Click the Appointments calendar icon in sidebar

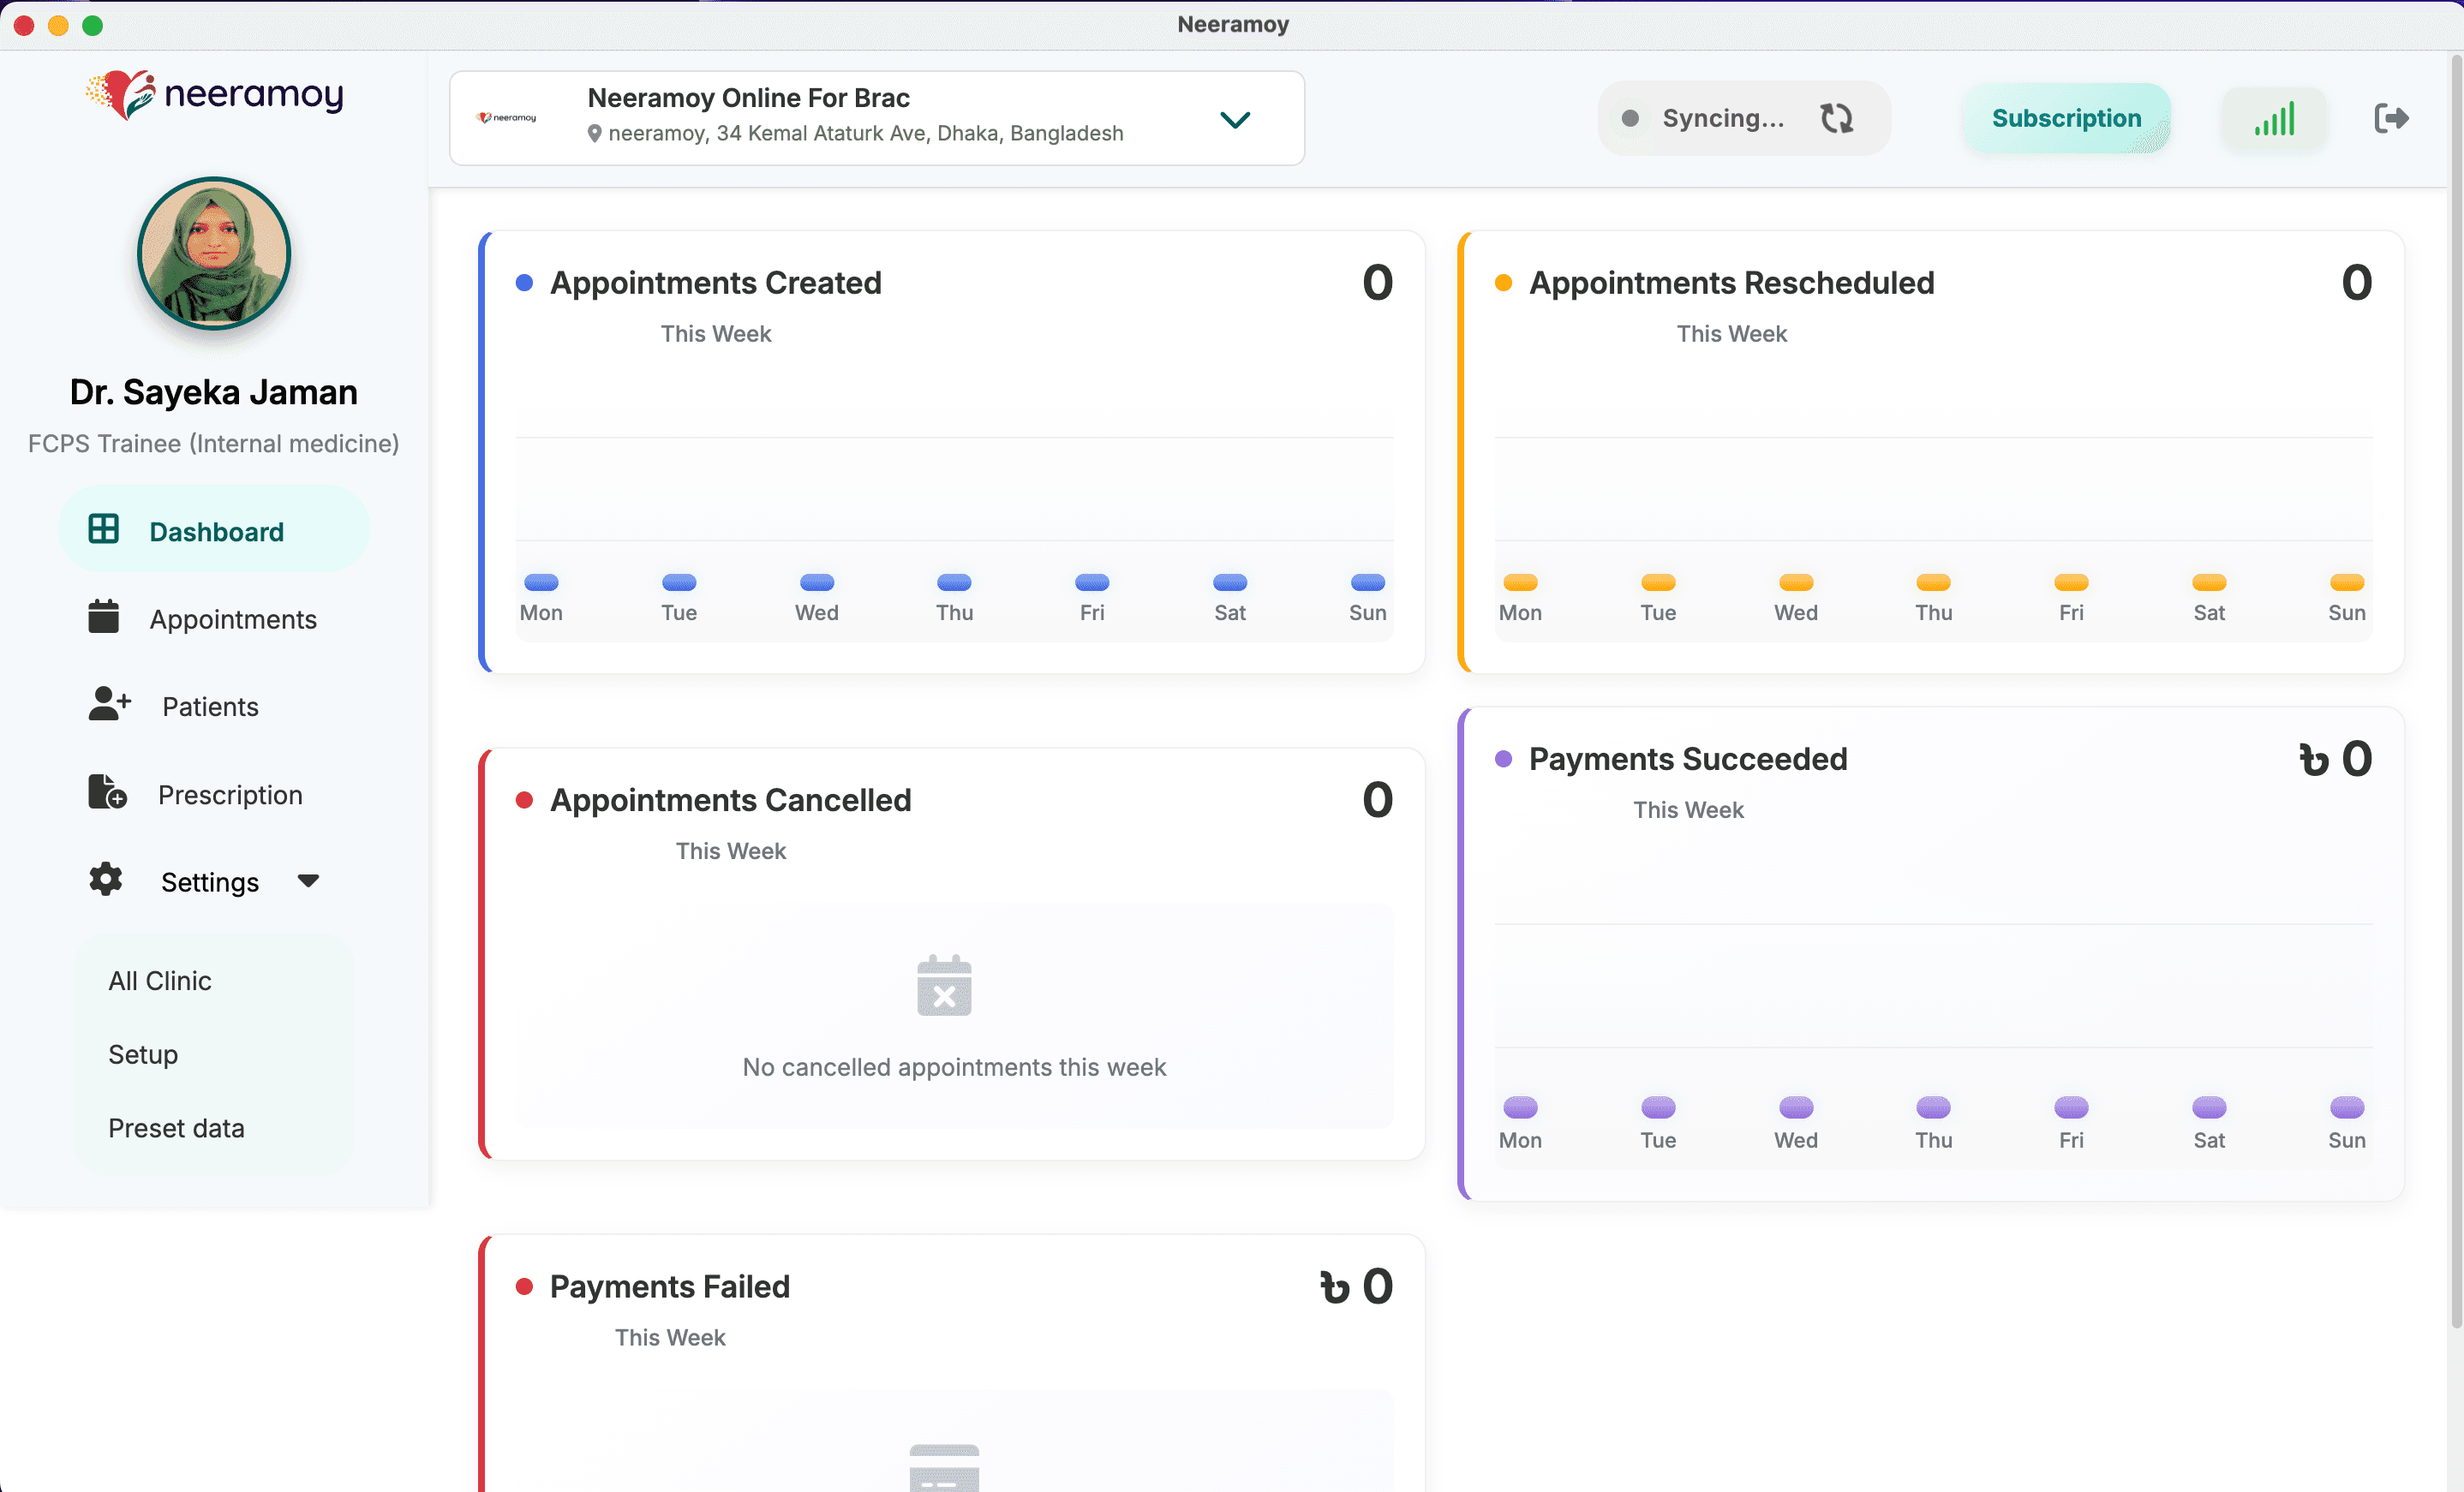[103, 616]
